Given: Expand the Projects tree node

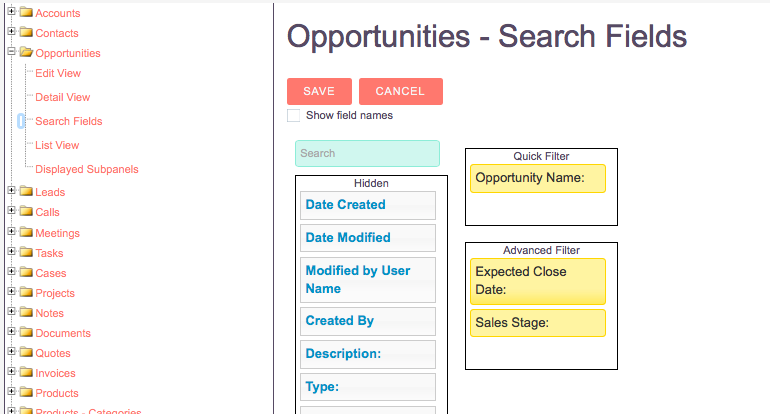Looking at the screenshot, I should [x=11, y=292].
